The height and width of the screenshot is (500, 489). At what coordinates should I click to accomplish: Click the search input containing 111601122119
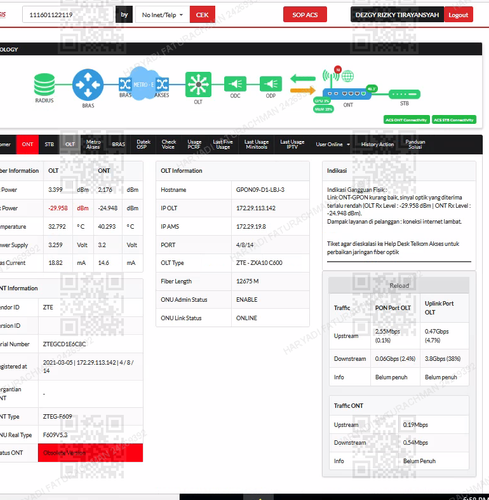(68, 15)
